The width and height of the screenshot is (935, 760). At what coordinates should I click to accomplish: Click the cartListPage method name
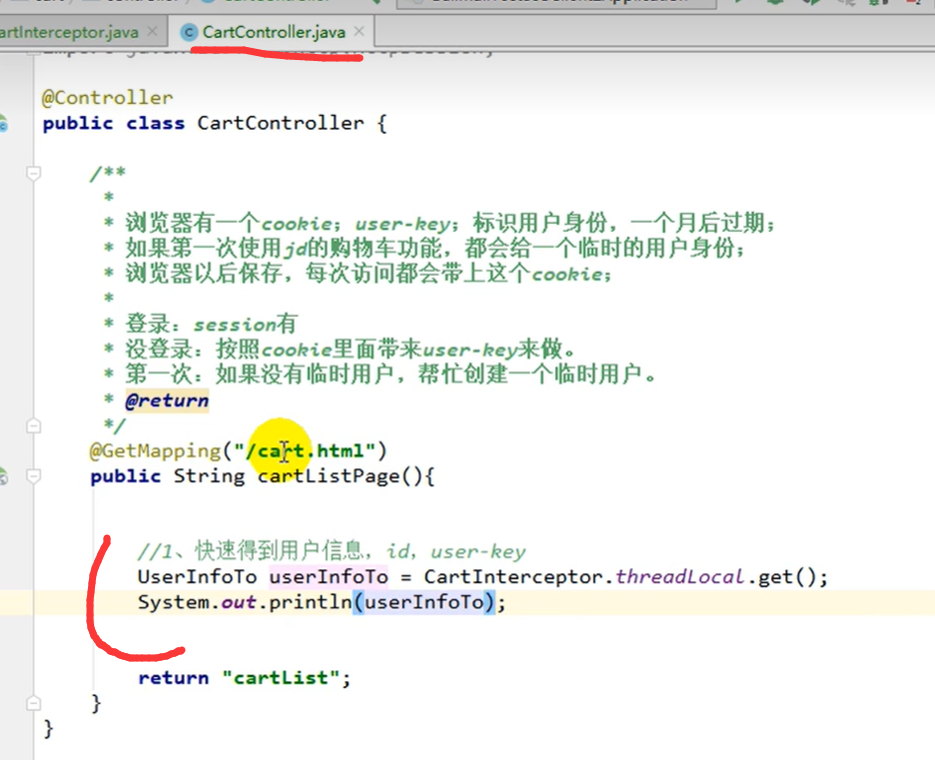(329, 476)
